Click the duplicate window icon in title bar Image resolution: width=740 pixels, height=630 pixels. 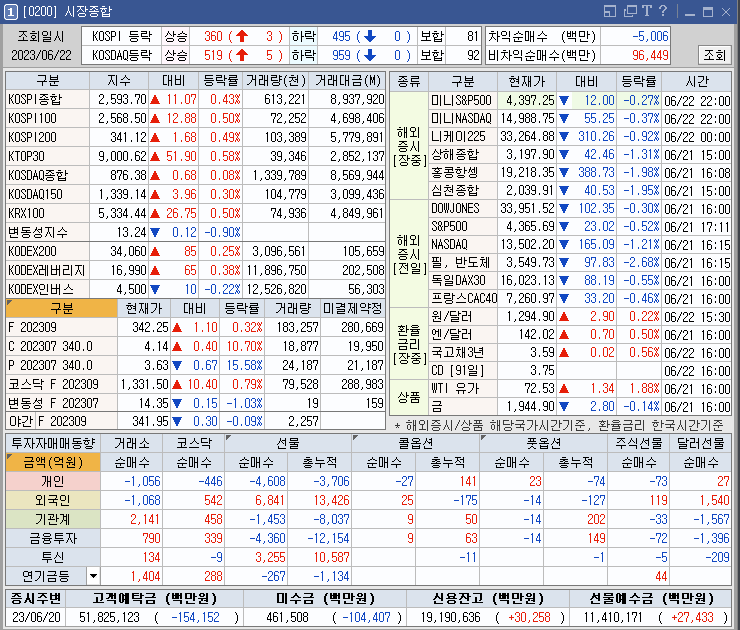[630, 11]
